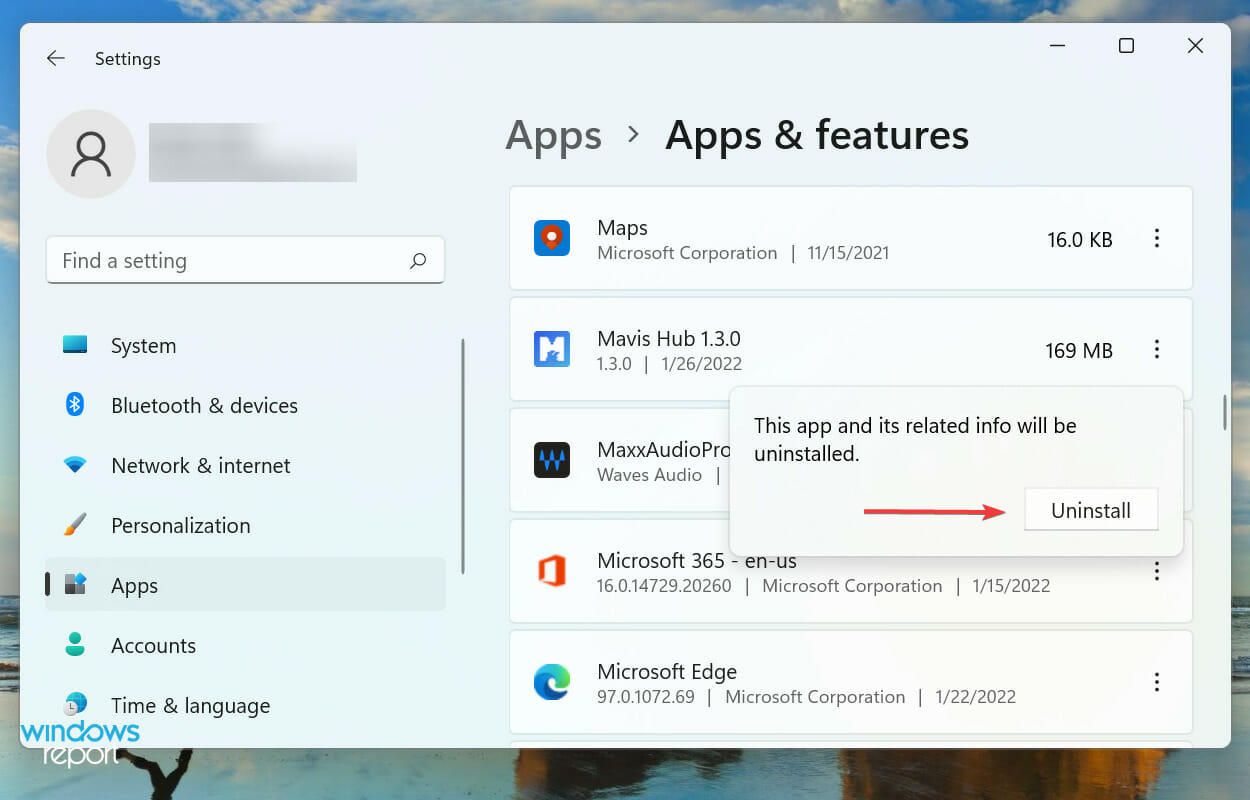Click the 169 MB size value
The image size is (1250, 800).
1079,351
